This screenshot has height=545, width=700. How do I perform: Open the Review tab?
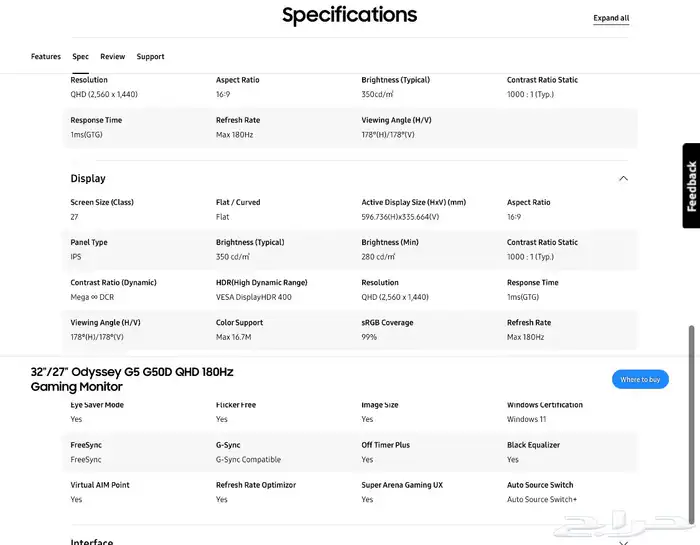pos(112,57)
